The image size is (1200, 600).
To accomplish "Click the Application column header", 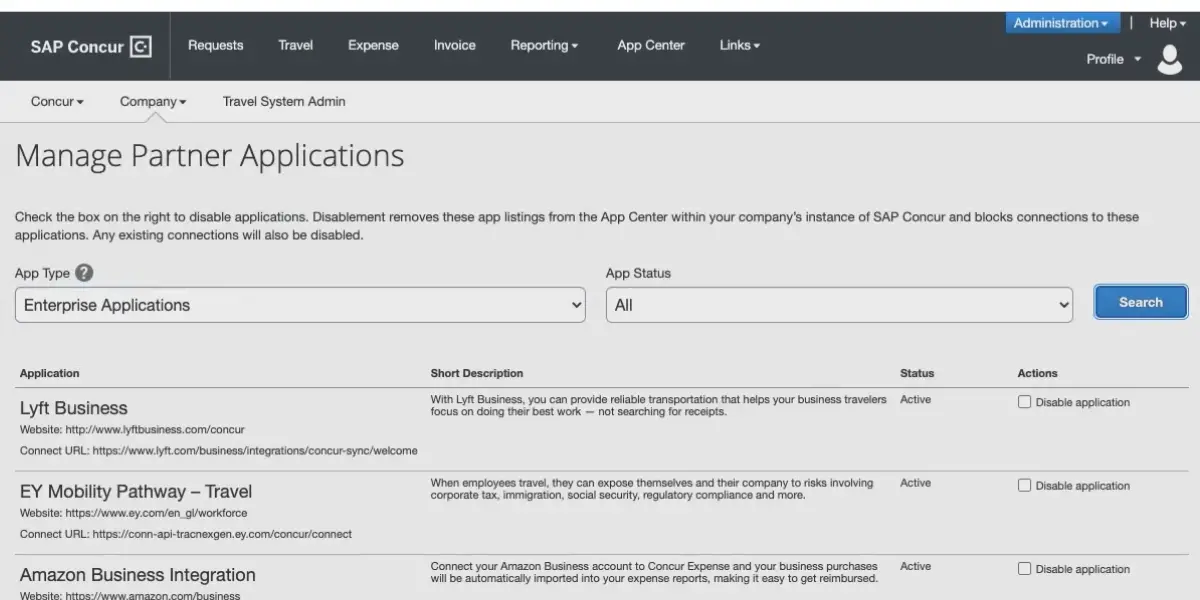I will [x=50, y=373].
